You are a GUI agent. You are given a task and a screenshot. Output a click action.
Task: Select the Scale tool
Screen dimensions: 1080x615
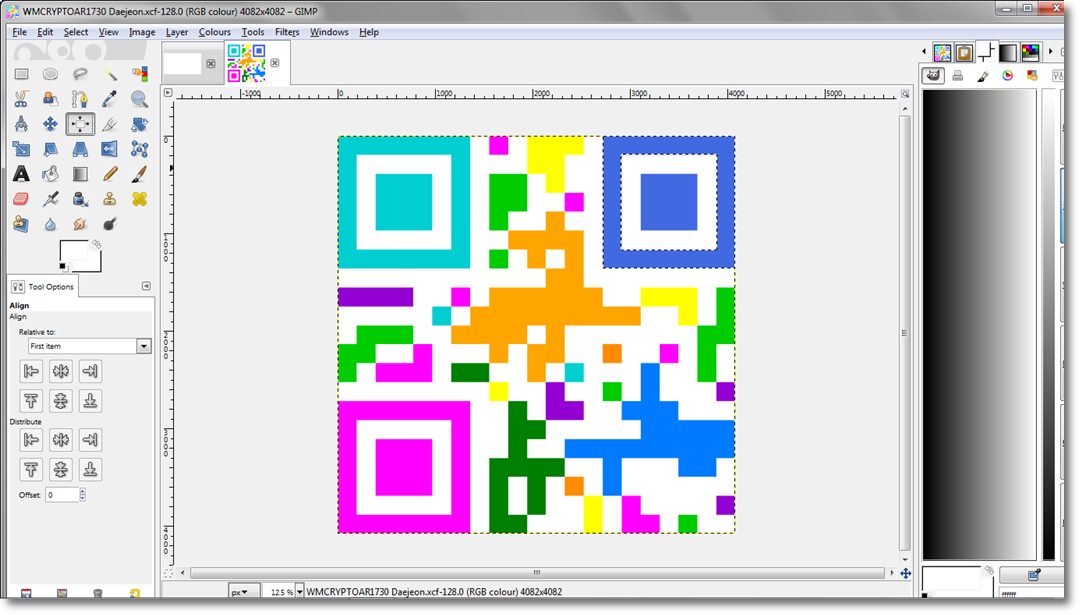point(21,149)
